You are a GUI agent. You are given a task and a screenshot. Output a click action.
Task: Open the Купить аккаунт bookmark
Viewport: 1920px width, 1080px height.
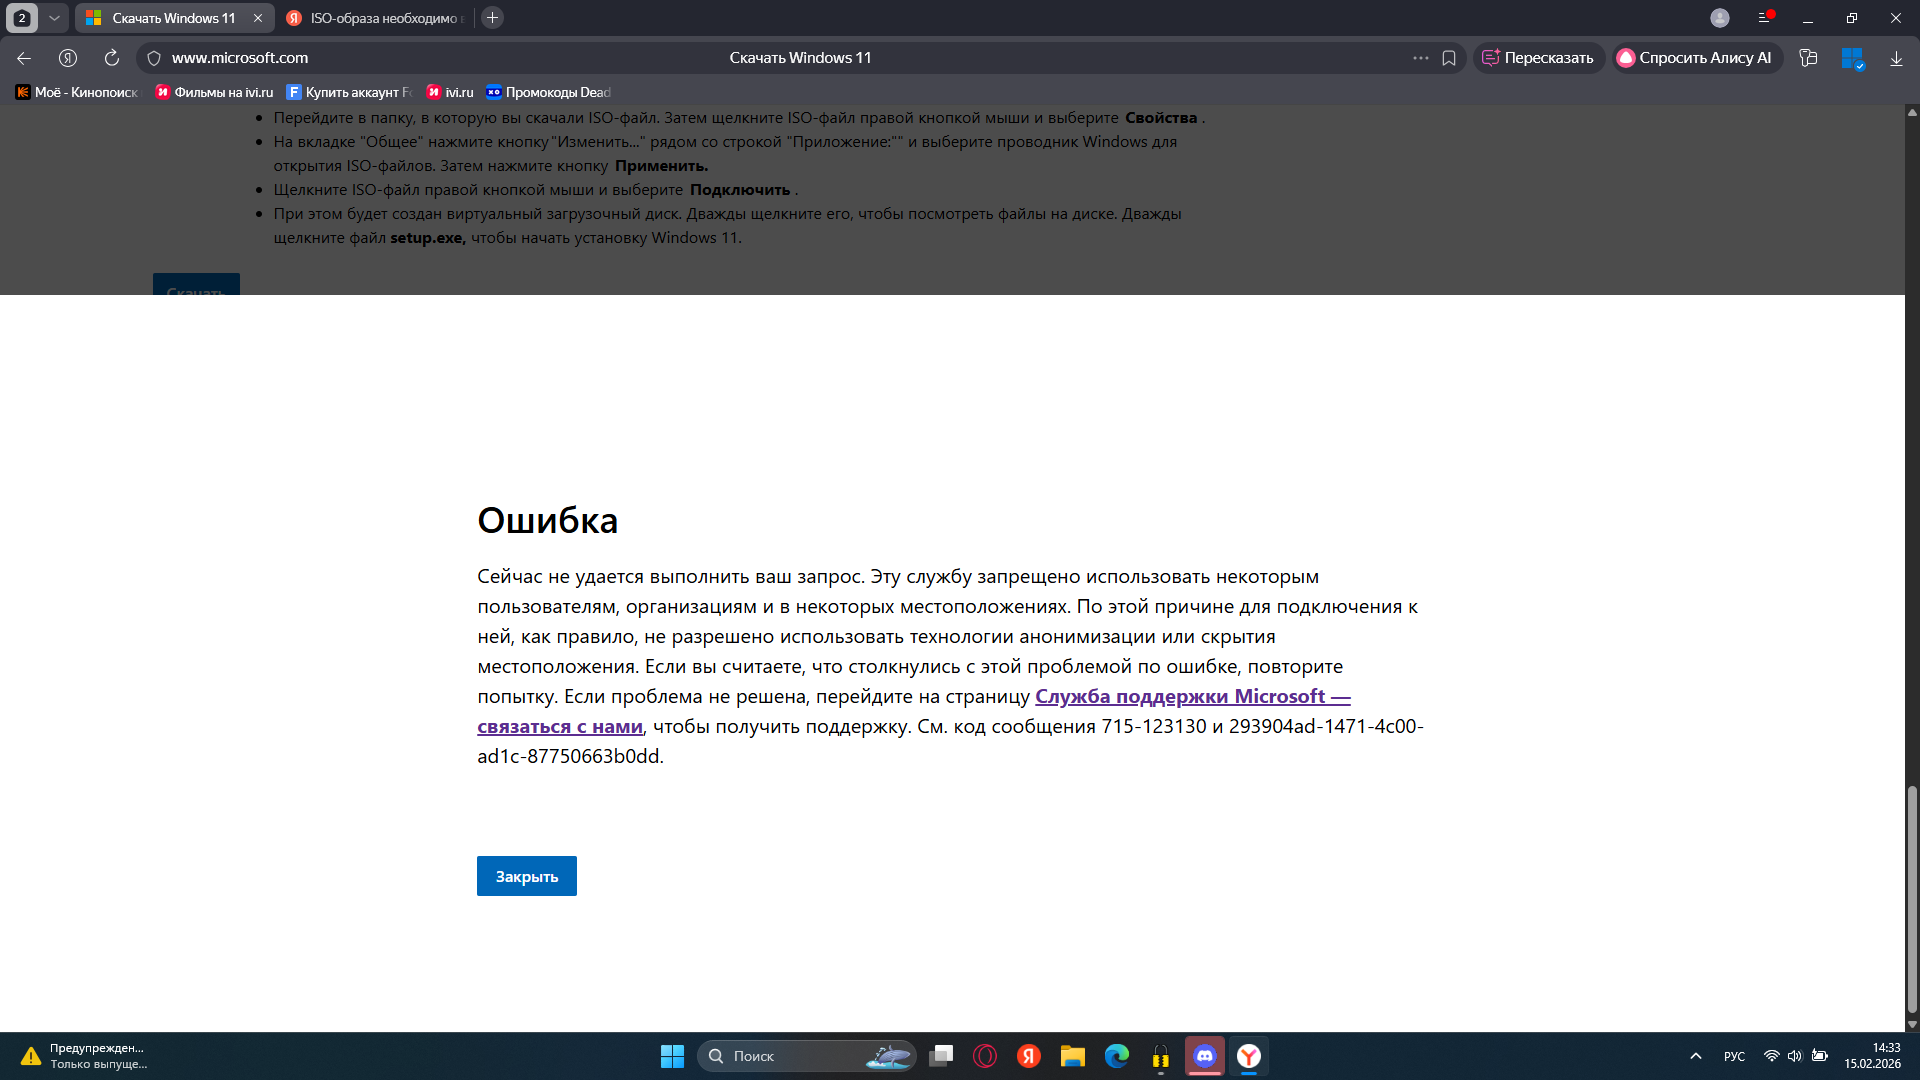[x=349, y=92]
